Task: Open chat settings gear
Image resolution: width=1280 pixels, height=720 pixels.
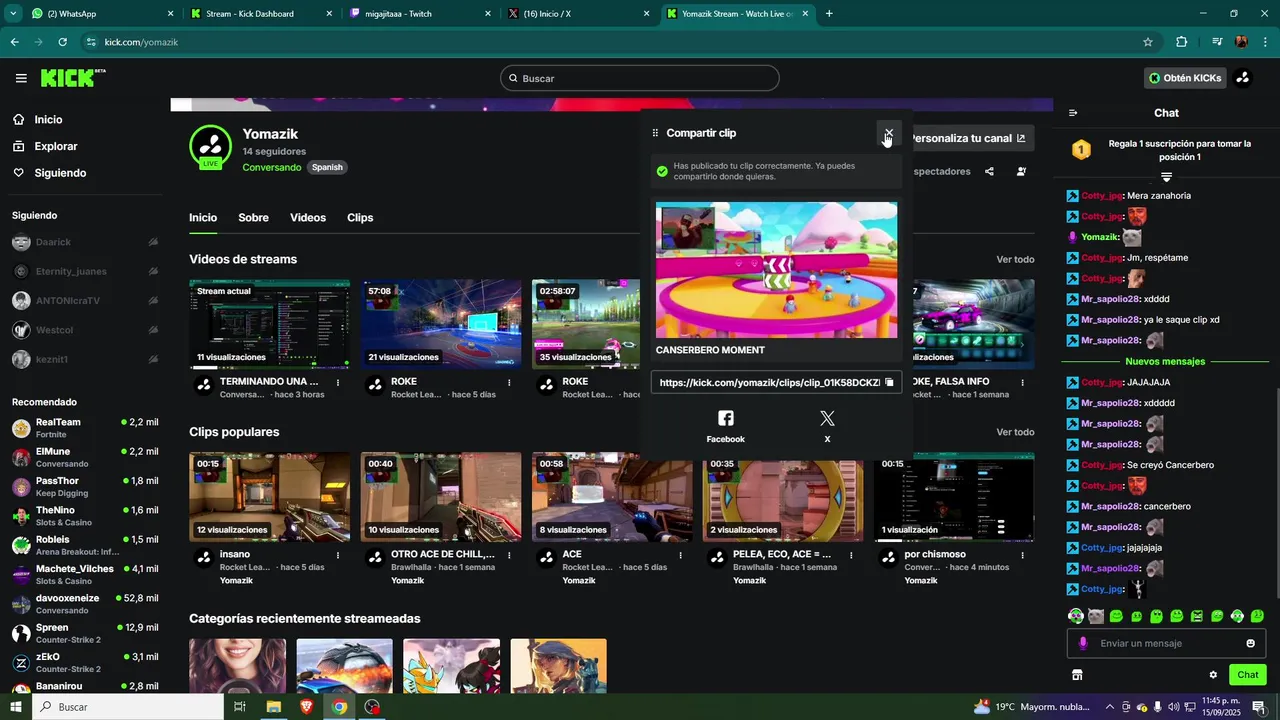Action: tap(1213, 675)
